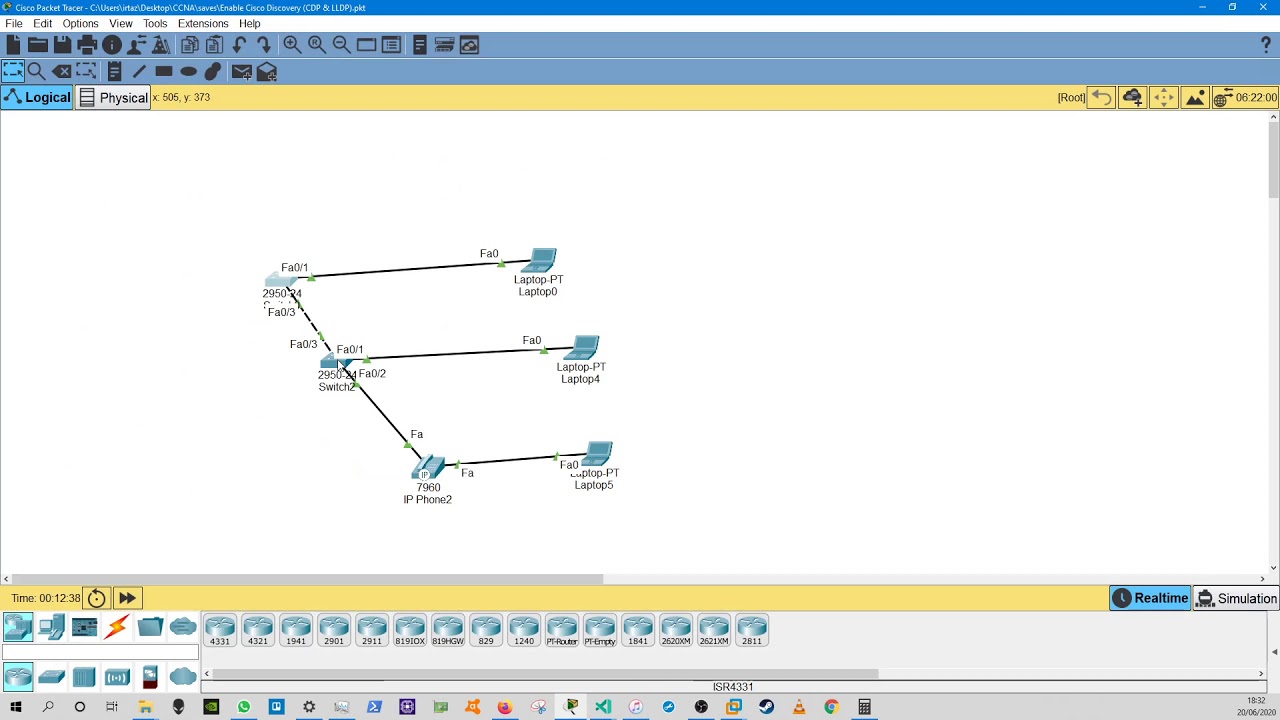The image size is (1280, 720).
Task: Add a Simple PDU envelope
Action: point(241,71)
